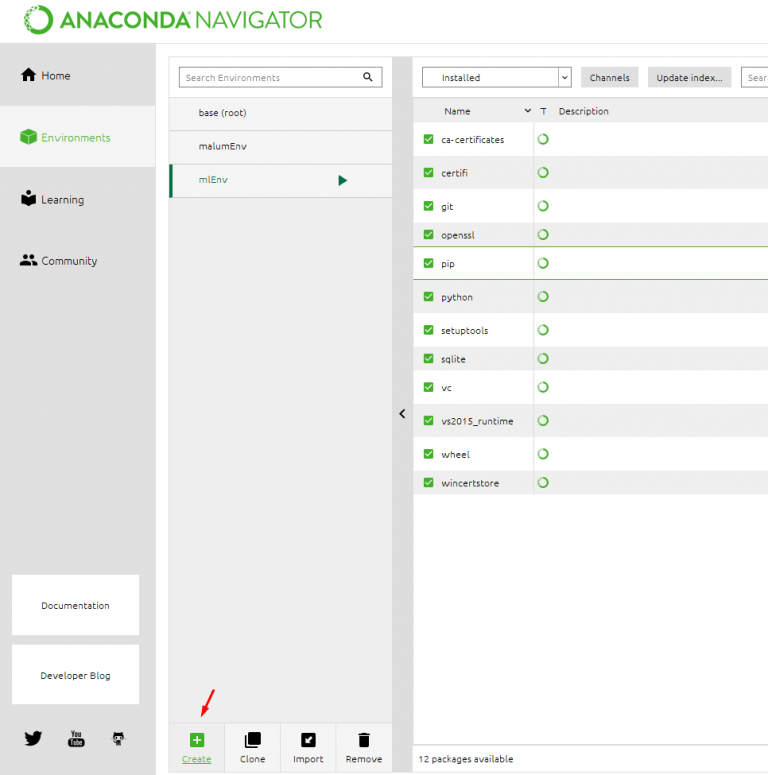768x775 pixels.
Task: Click the Update index... button
Action: (689, 78)
